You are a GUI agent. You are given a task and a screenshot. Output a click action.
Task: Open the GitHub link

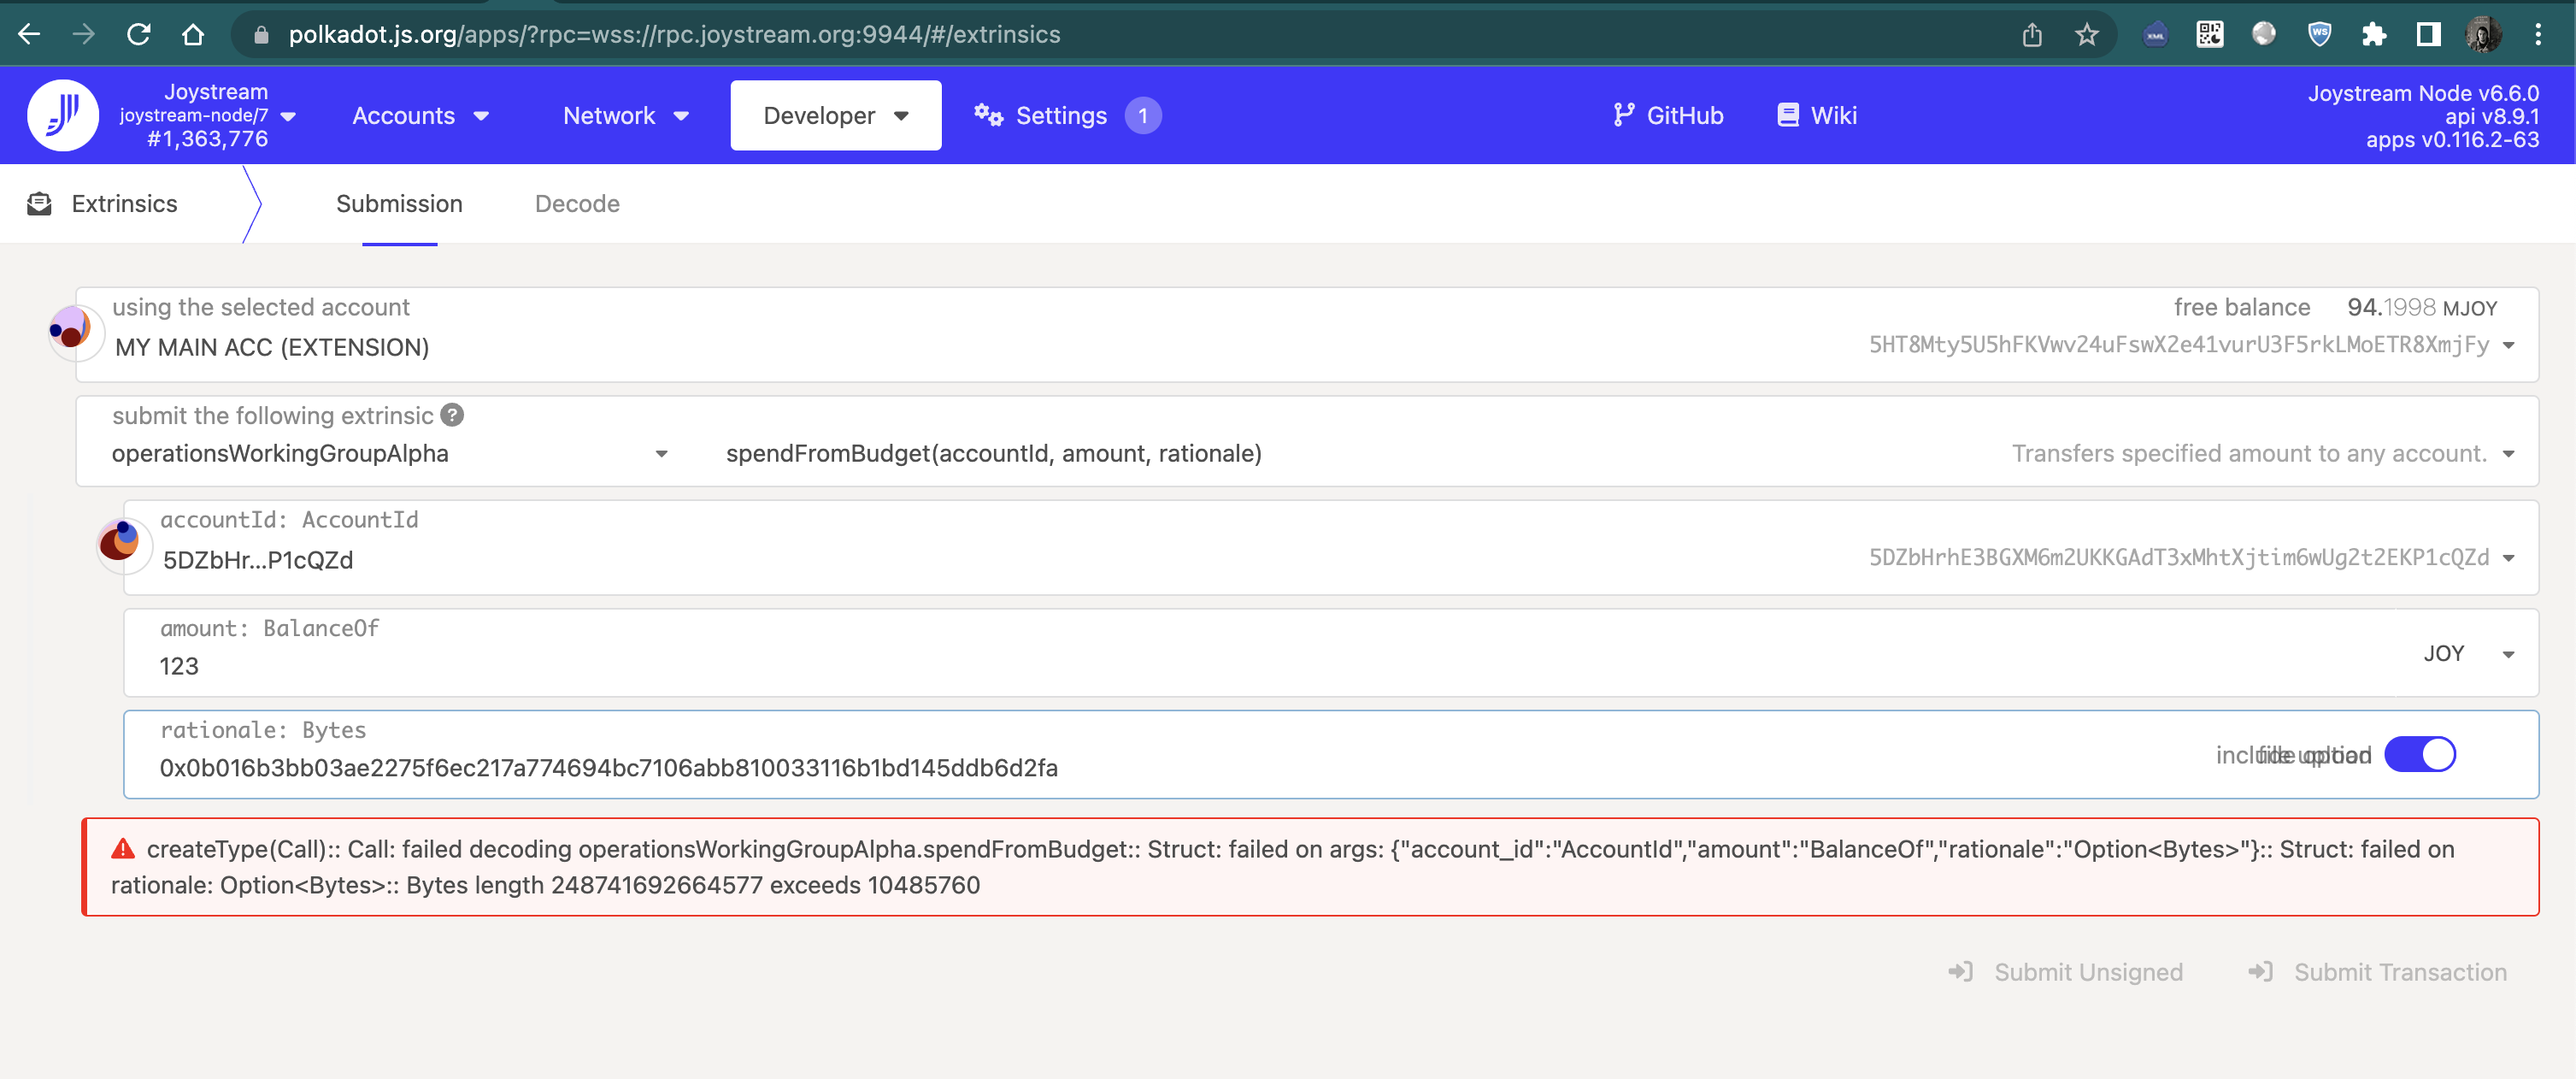(1668, 115)
